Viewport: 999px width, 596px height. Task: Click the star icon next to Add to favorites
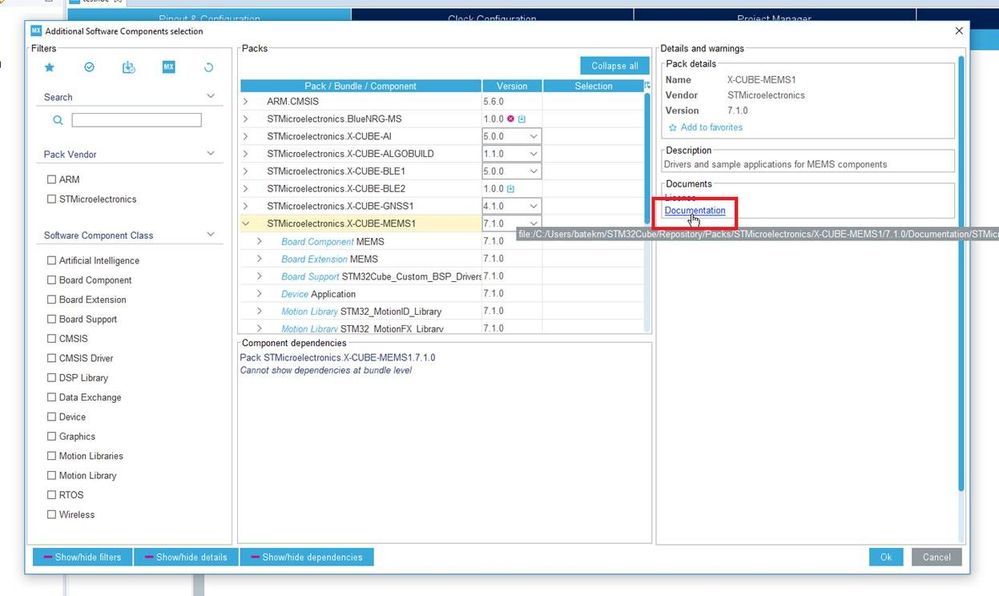(x=672, y=127)
